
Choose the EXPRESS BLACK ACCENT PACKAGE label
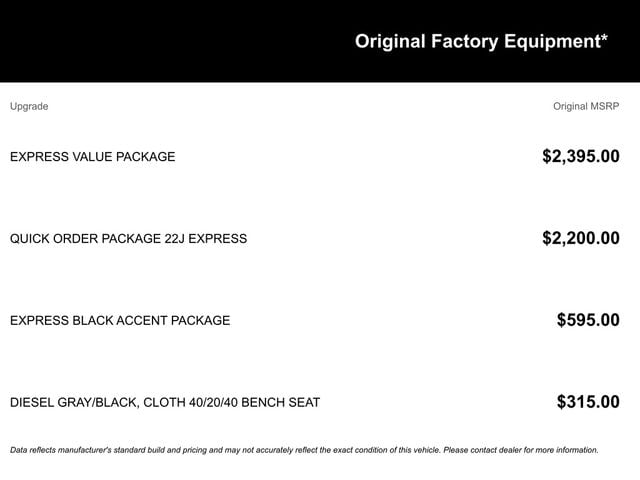pyautogui.click(x=120, y=321)
